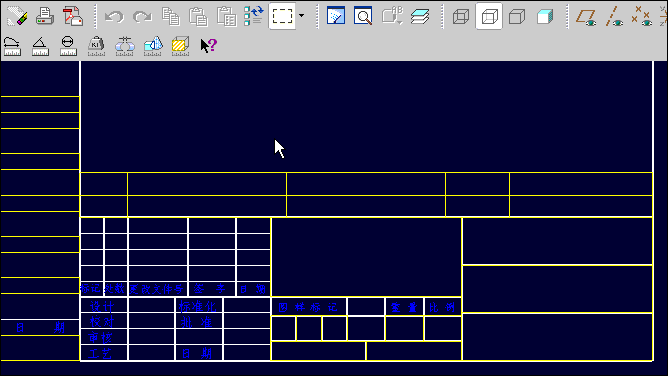Viewport: 668px width, 376px height.
Task: Click the Repaint screen button
Action: [x=336, y=16]
